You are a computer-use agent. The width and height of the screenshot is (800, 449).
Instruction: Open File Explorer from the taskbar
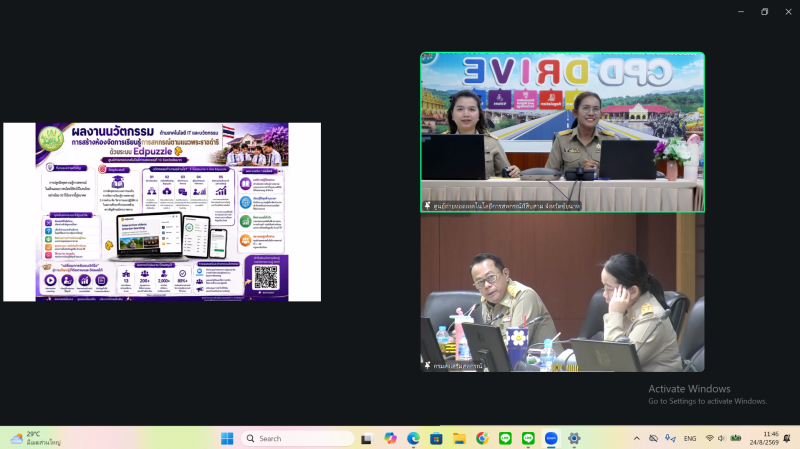(459, 438)
